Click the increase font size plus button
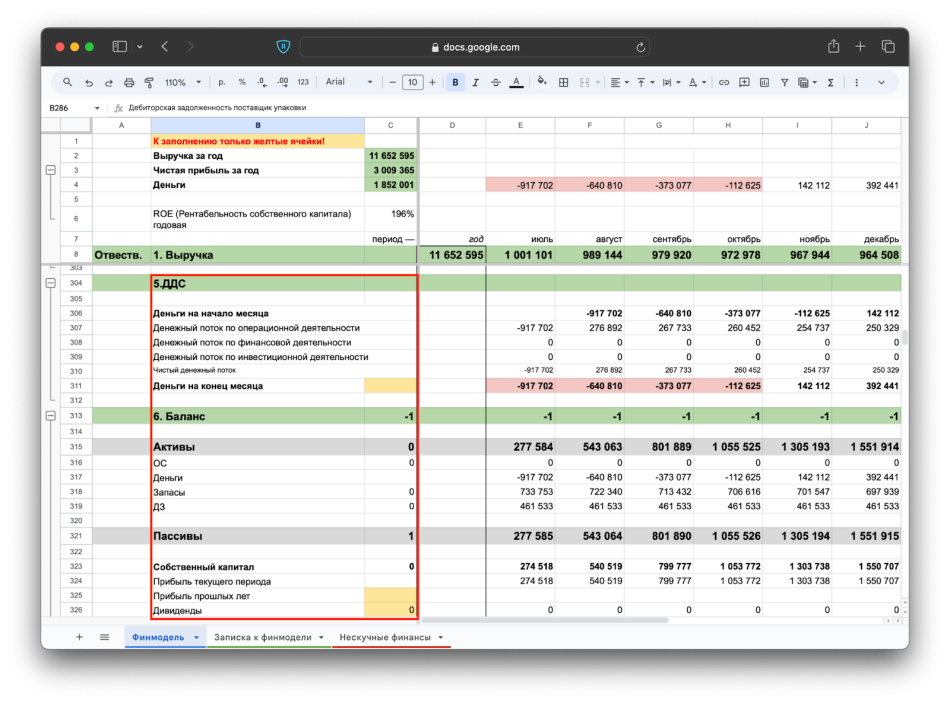This screenshot has width=950, height=703. click(432, 83)
